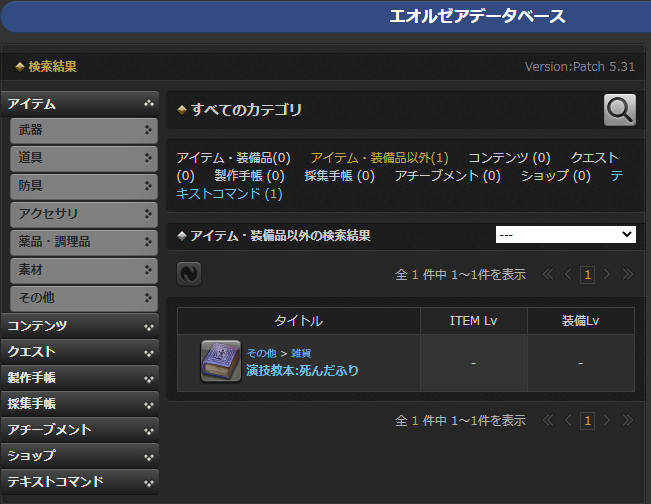Expand the 採集手帳 sidebar section
This screenshot has width=651, height=504.
(x=80, y=404)
